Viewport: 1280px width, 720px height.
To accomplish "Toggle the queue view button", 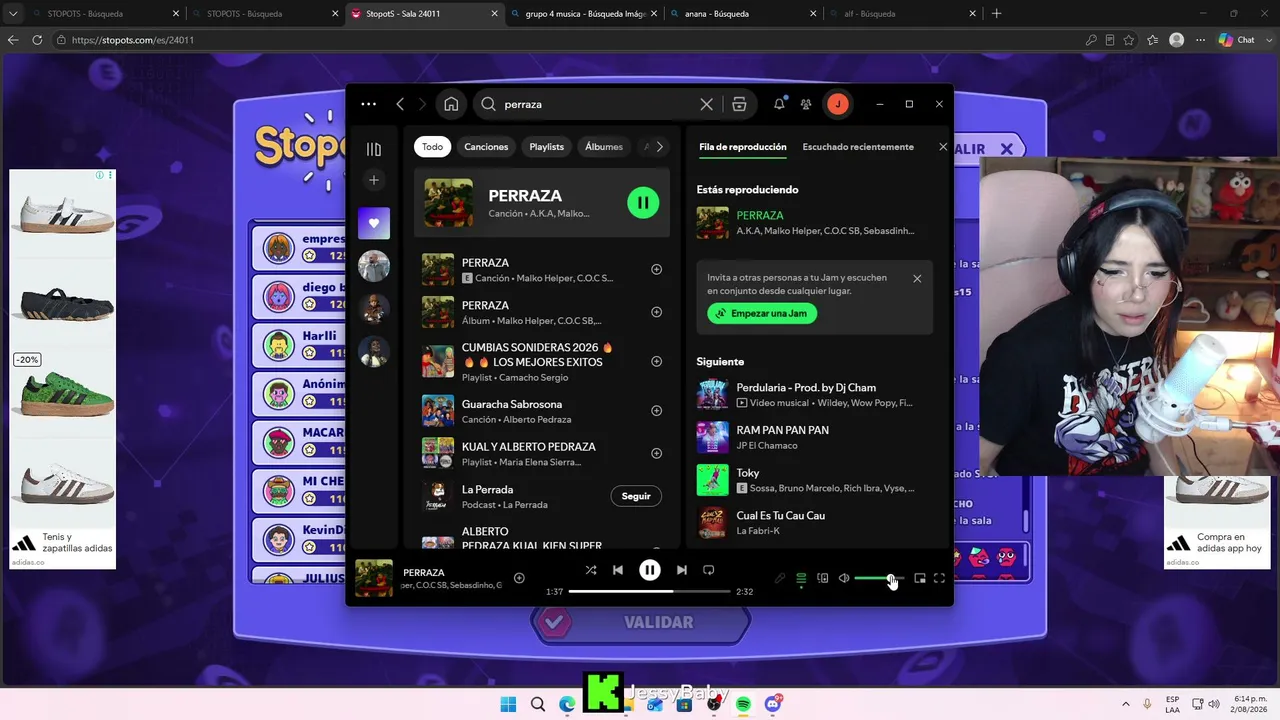I will click(x=801, y=578).
